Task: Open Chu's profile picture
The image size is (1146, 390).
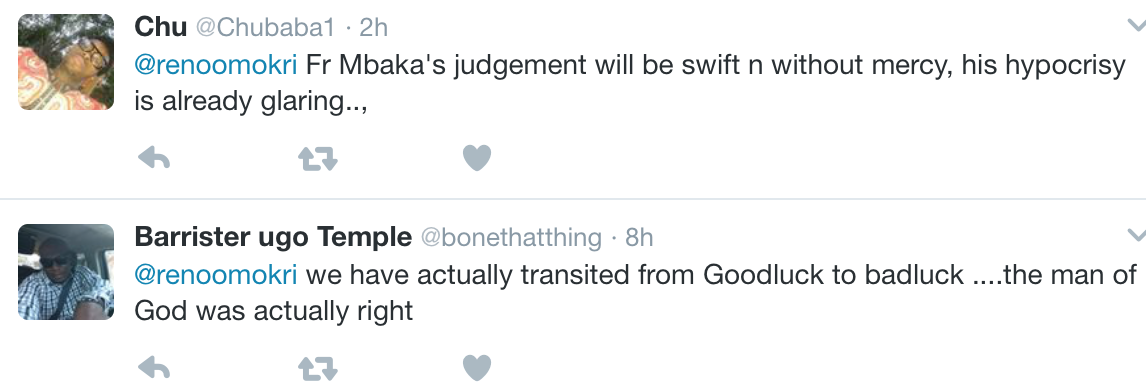Action: click(66, 62)
